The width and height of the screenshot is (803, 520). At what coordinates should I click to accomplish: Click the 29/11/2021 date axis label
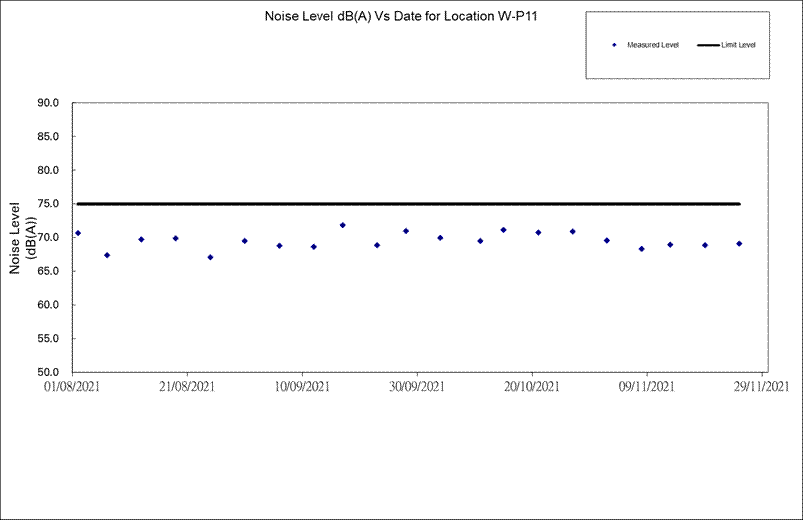coord(762,386)
